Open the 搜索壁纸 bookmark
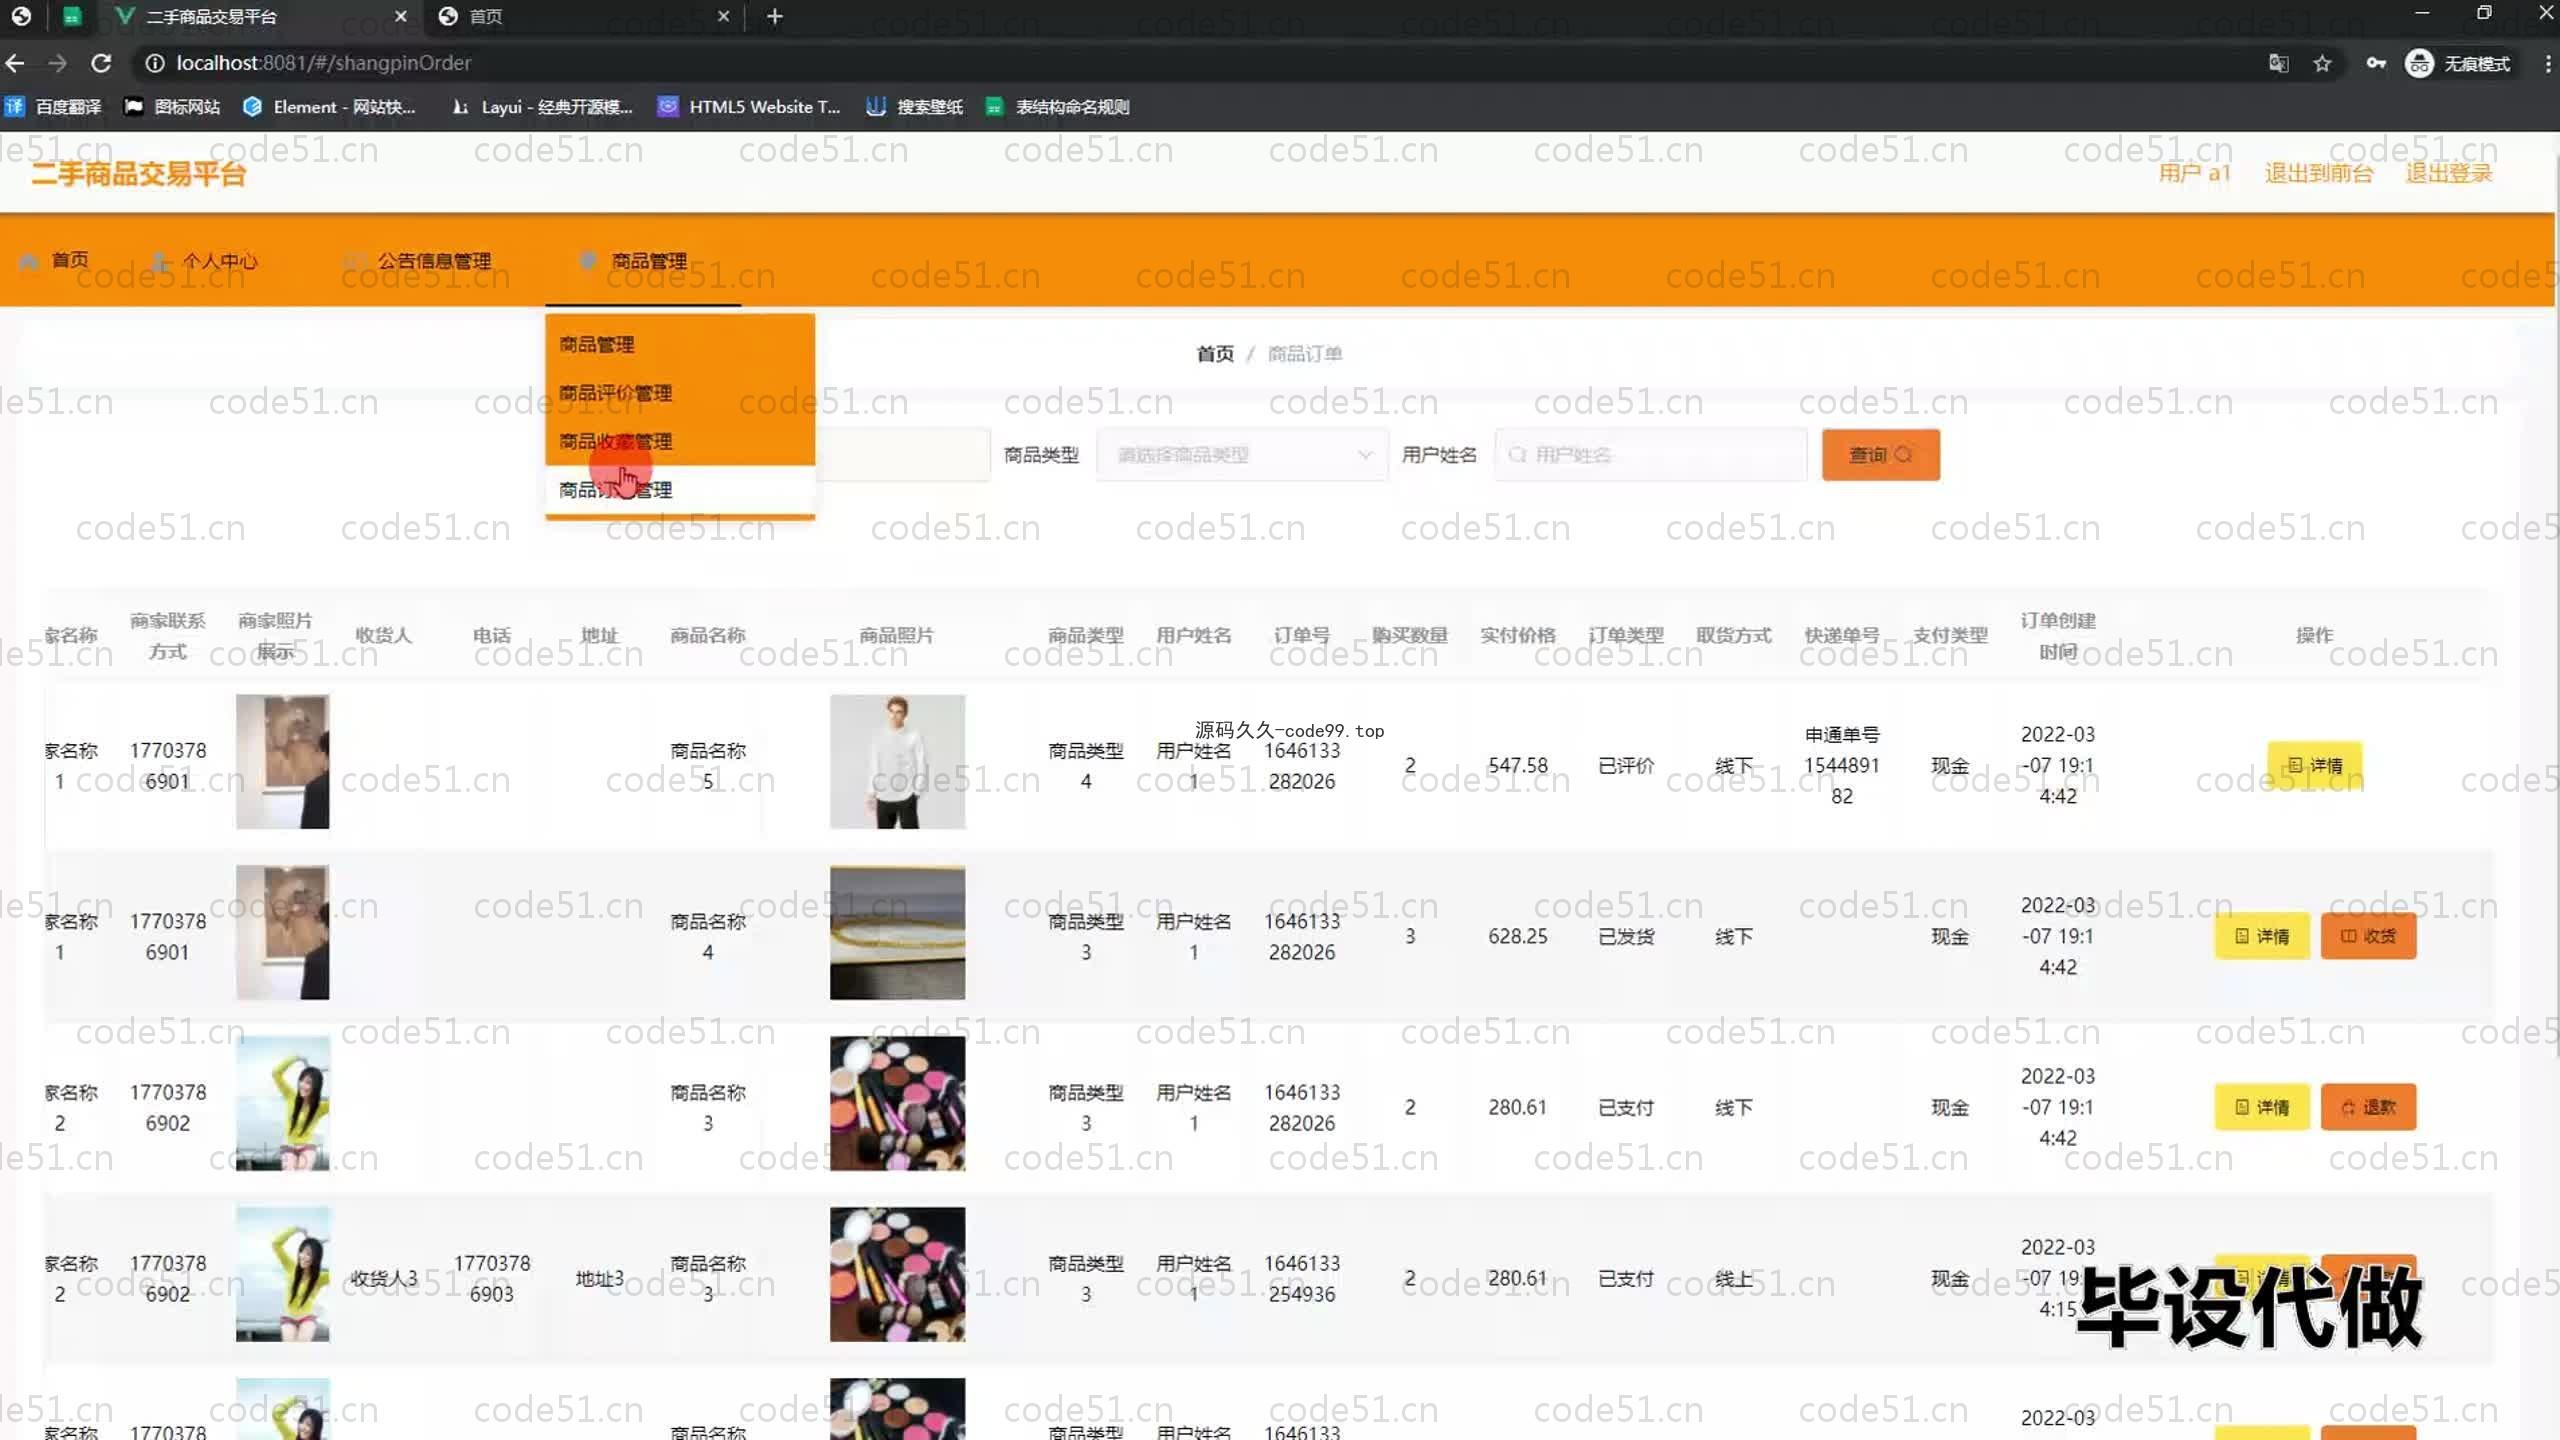 [915, 107]
